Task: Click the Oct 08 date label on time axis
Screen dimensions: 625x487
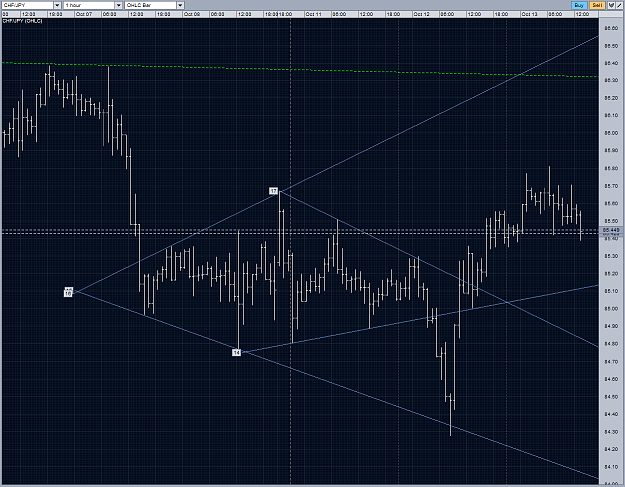Action: point(192,14)
